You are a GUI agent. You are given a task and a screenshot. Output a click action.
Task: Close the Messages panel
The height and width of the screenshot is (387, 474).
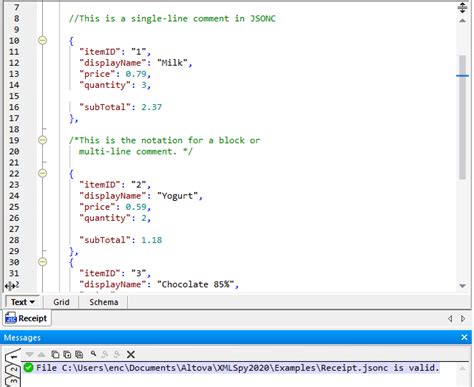pyautogui.click(x=464, y=337)
